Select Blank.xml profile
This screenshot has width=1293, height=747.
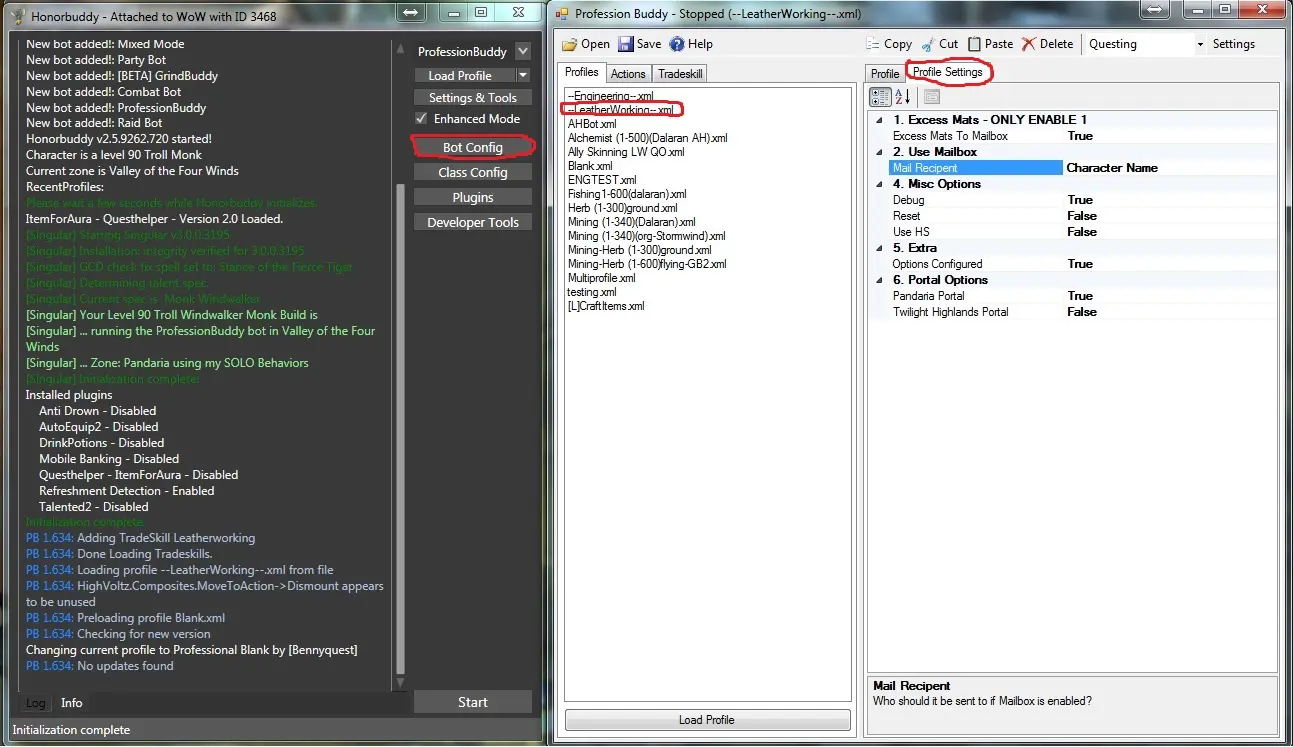590,166
